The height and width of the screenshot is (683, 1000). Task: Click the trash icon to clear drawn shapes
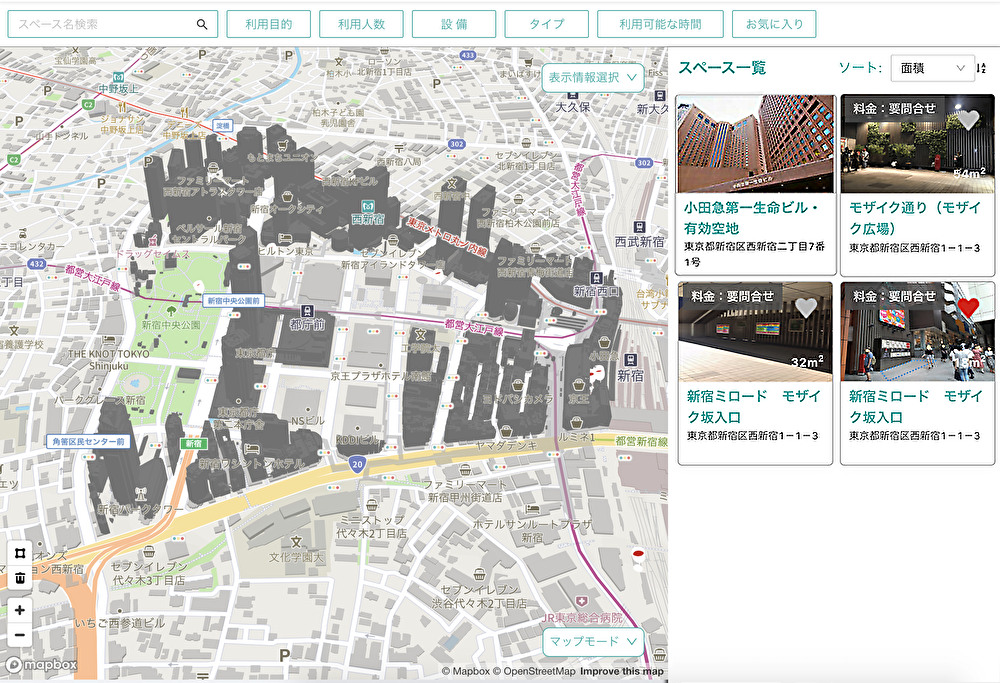point(20,578)
